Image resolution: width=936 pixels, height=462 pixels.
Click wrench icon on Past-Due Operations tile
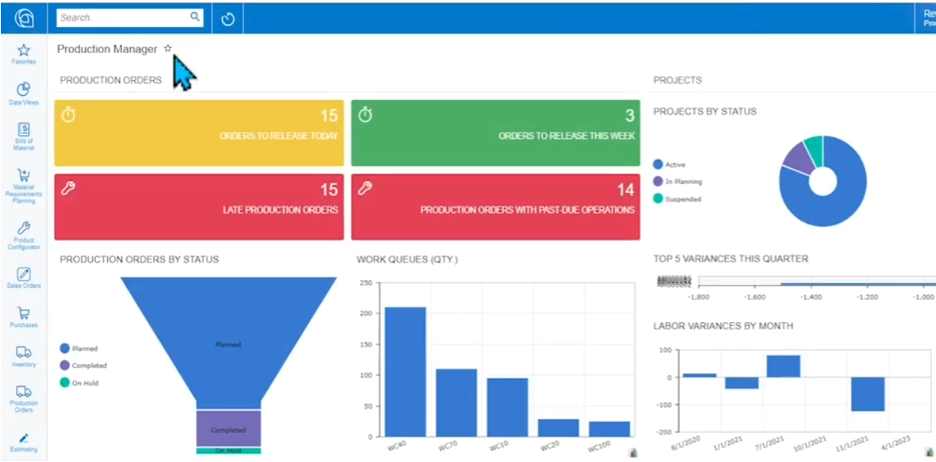point(365,189)
